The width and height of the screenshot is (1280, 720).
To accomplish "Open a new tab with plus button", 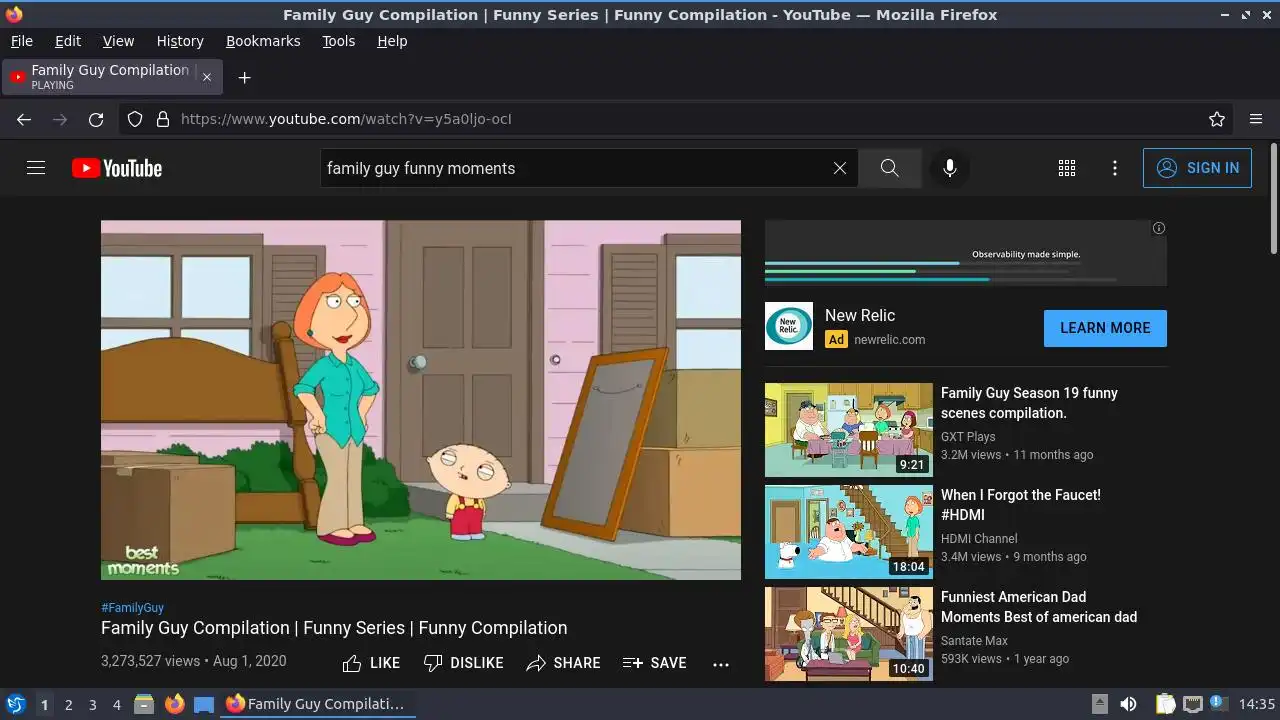I will pyautogui.click(x=244, y=77).
